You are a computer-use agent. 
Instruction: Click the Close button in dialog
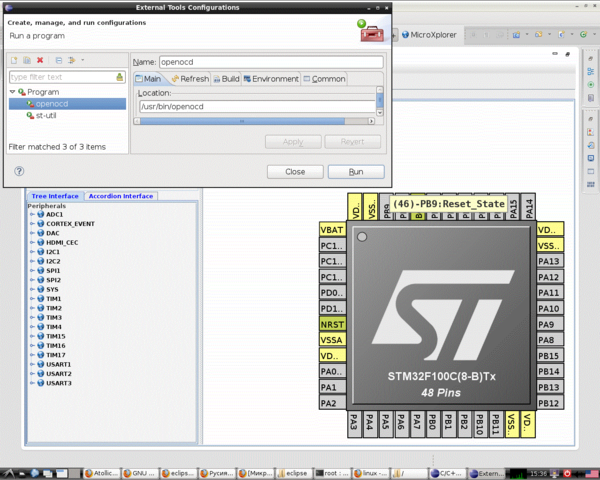[x=295, y=172]
